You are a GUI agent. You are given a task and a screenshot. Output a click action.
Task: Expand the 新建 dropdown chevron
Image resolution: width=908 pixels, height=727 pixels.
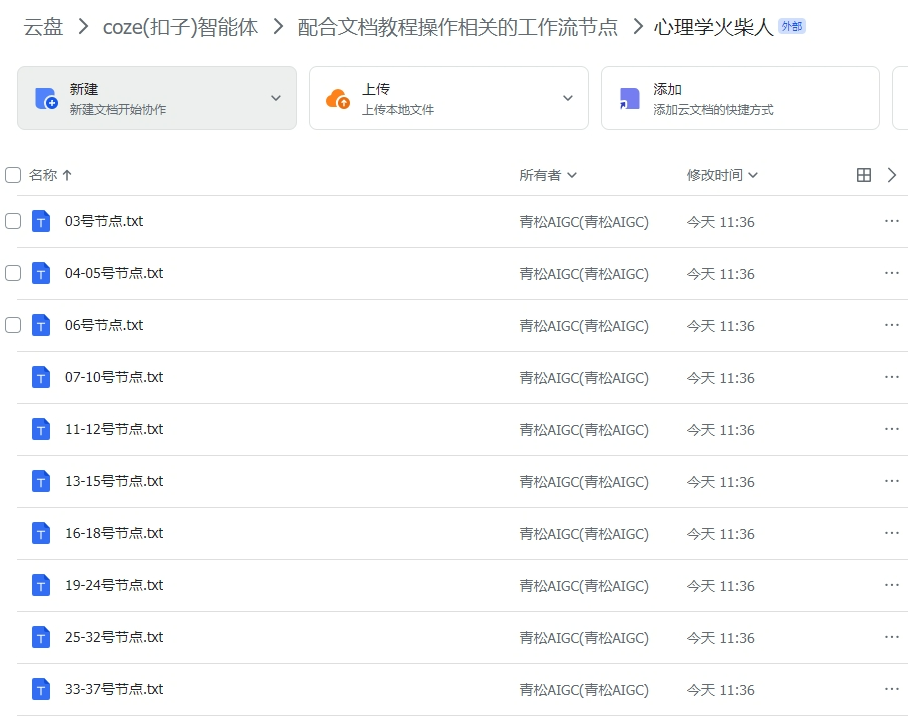point(277,97)
